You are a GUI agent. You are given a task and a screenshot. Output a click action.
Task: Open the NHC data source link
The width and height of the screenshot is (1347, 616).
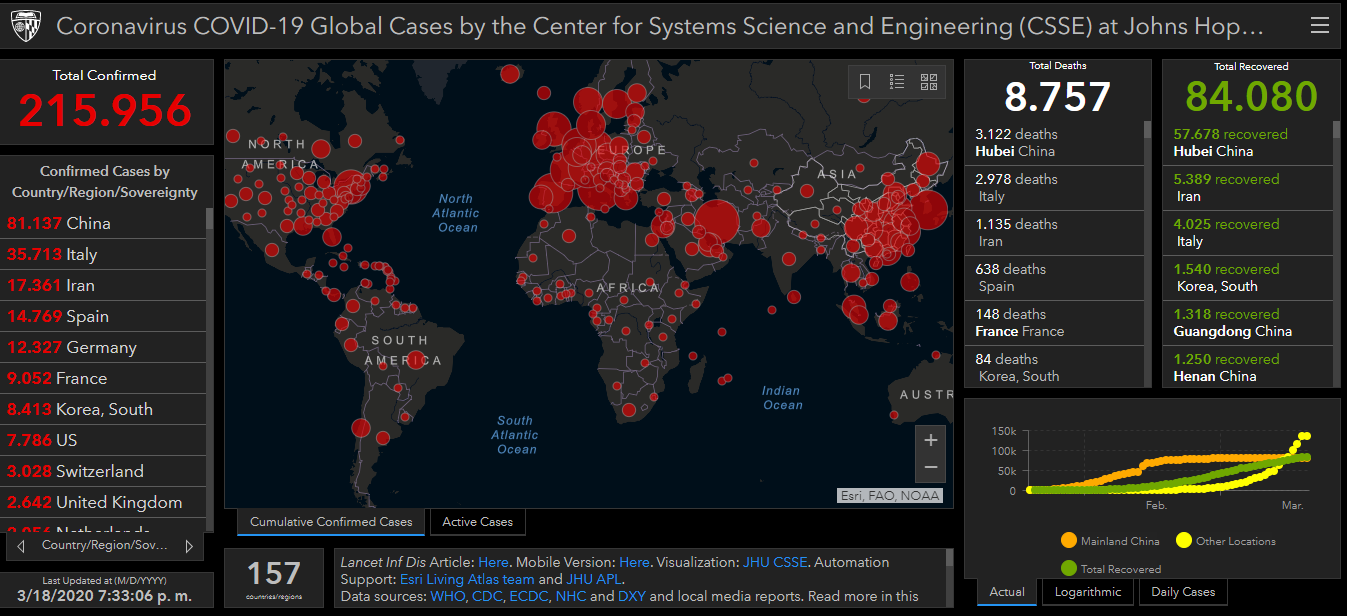(x=571, y=596)
